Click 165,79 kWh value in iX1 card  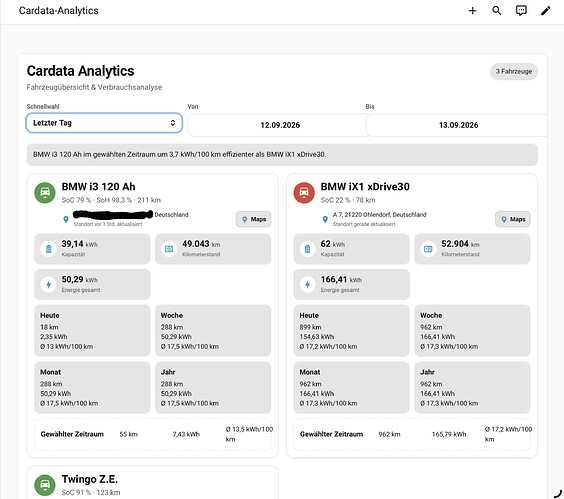coord(449,434)
